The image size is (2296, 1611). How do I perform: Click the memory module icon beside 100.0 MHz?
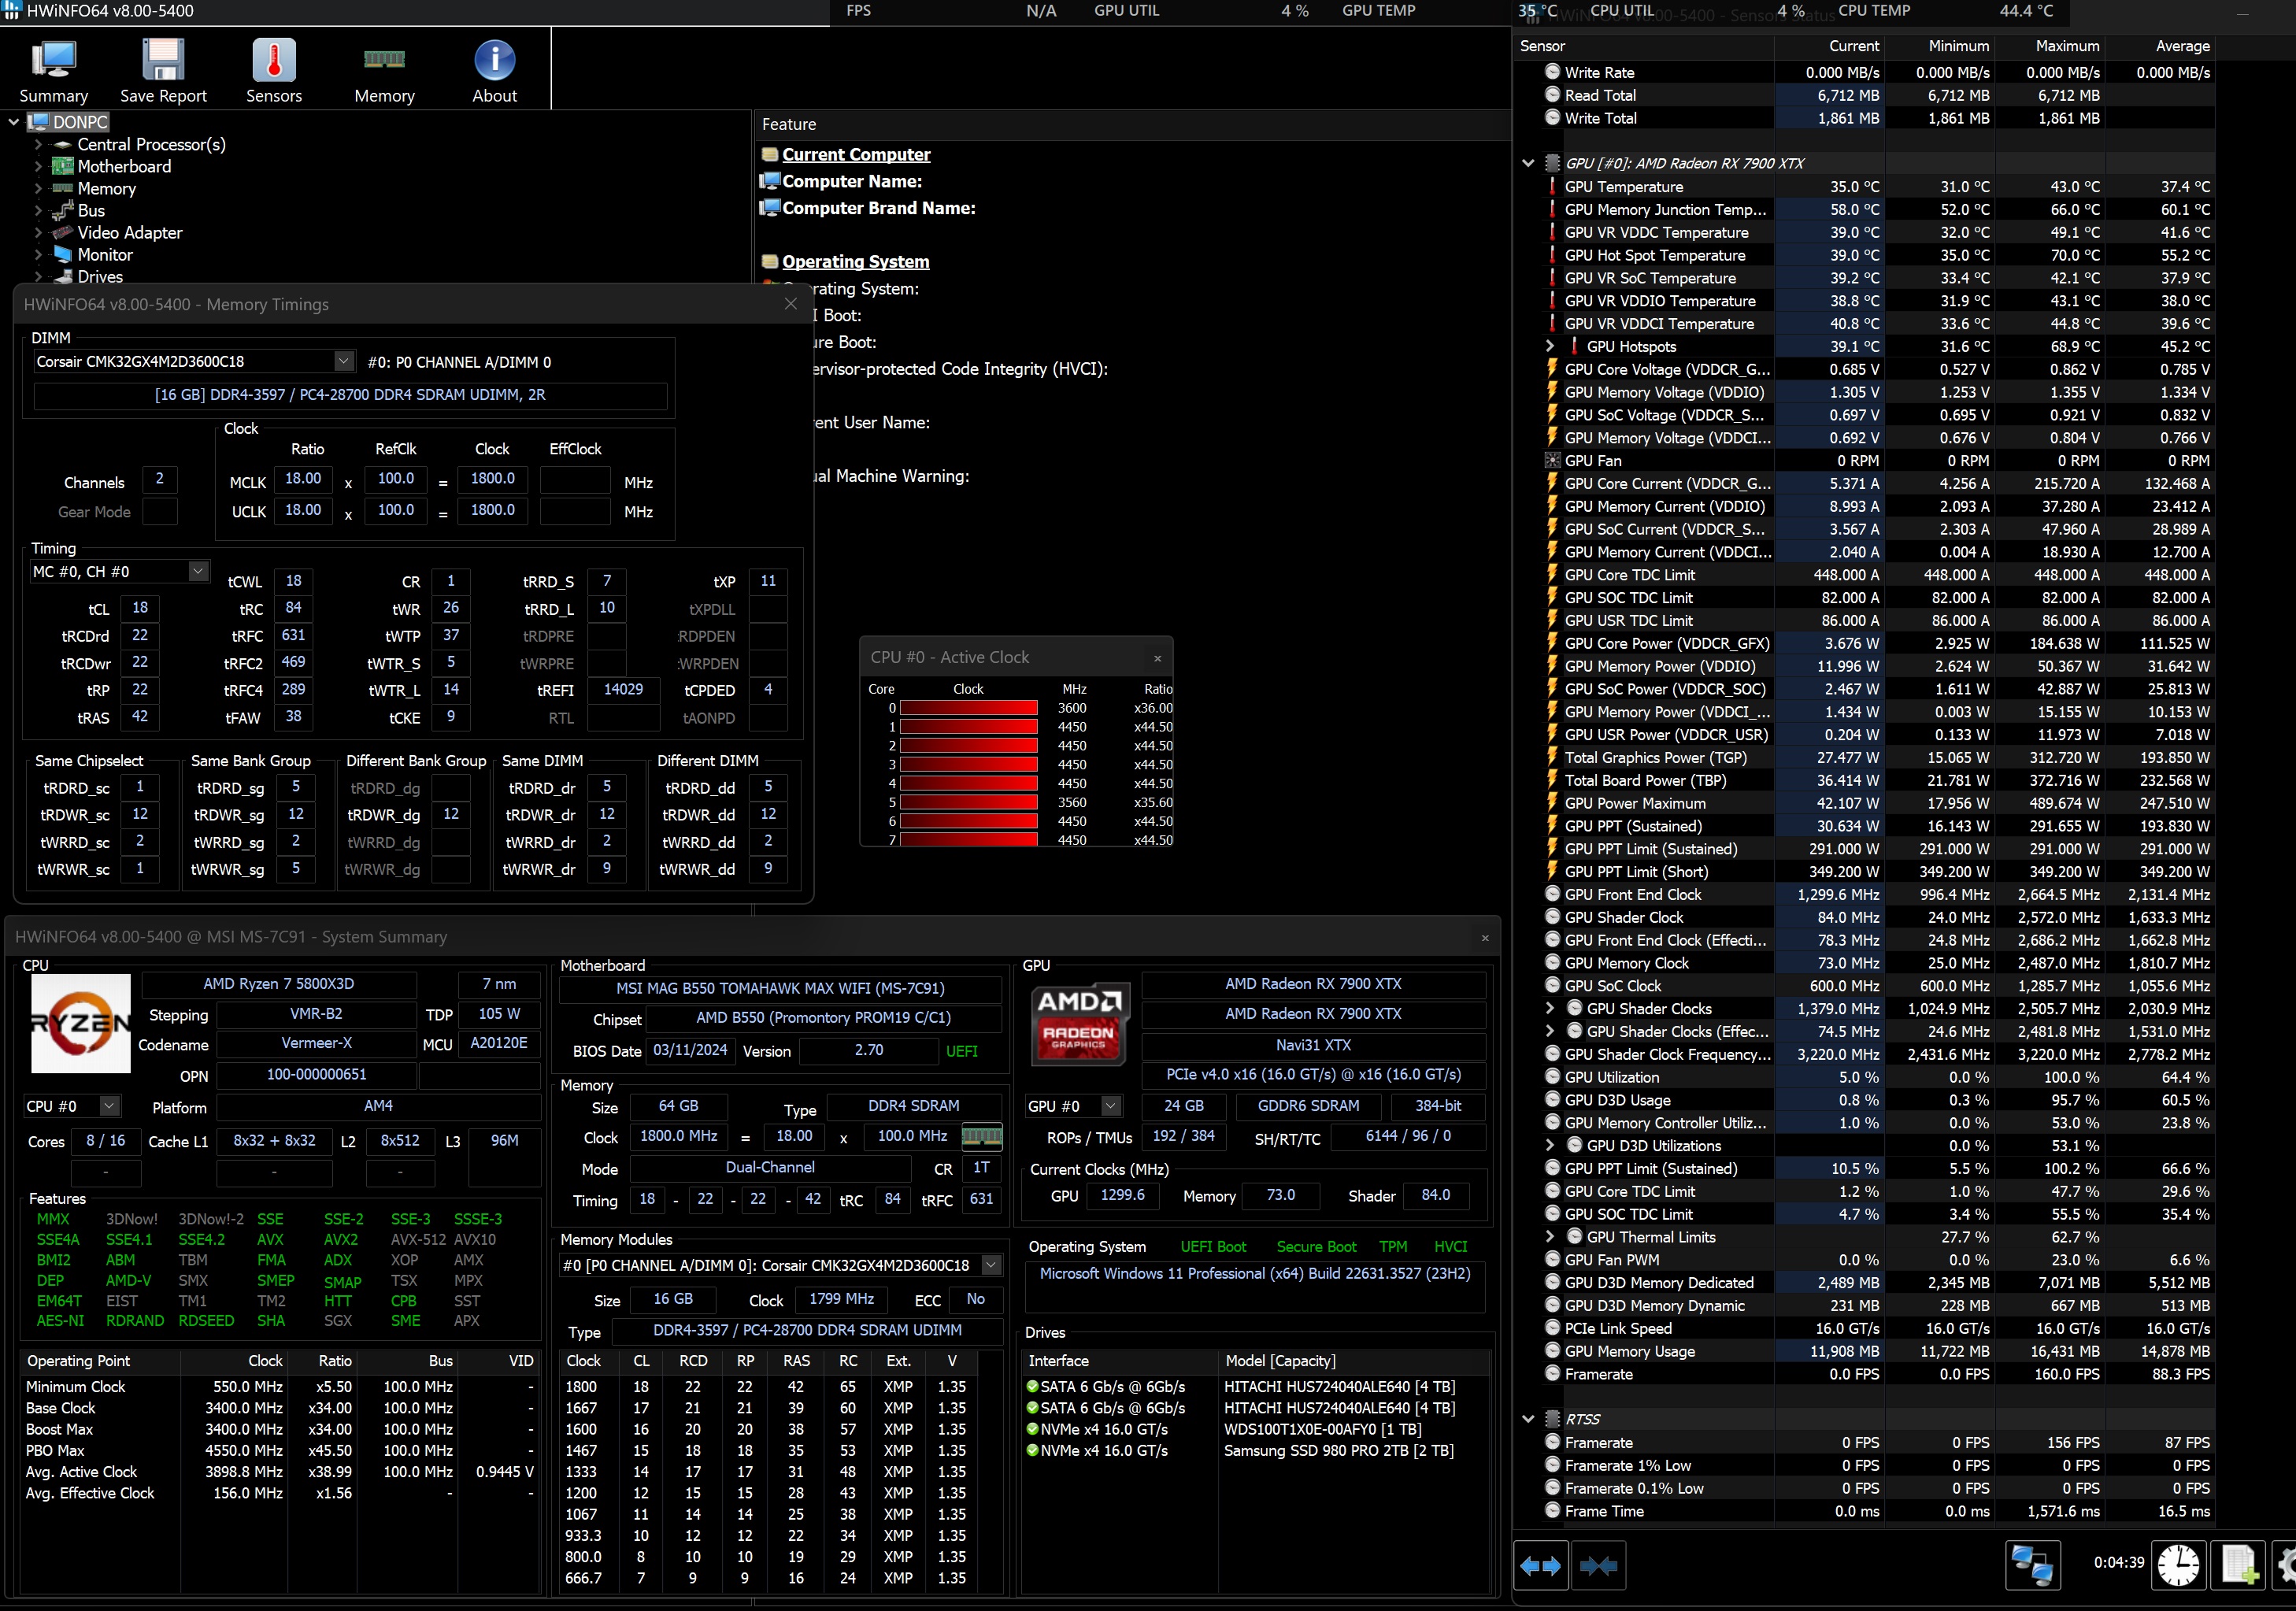(981, 1136)
